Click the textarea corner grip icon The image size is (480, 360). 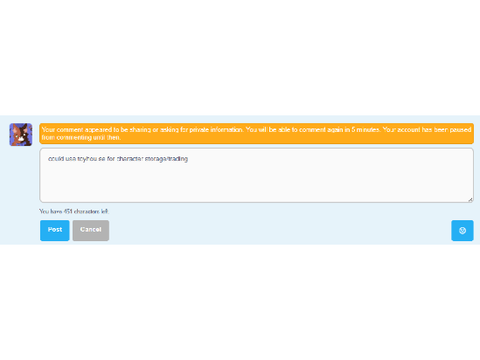tap(470, 199)
